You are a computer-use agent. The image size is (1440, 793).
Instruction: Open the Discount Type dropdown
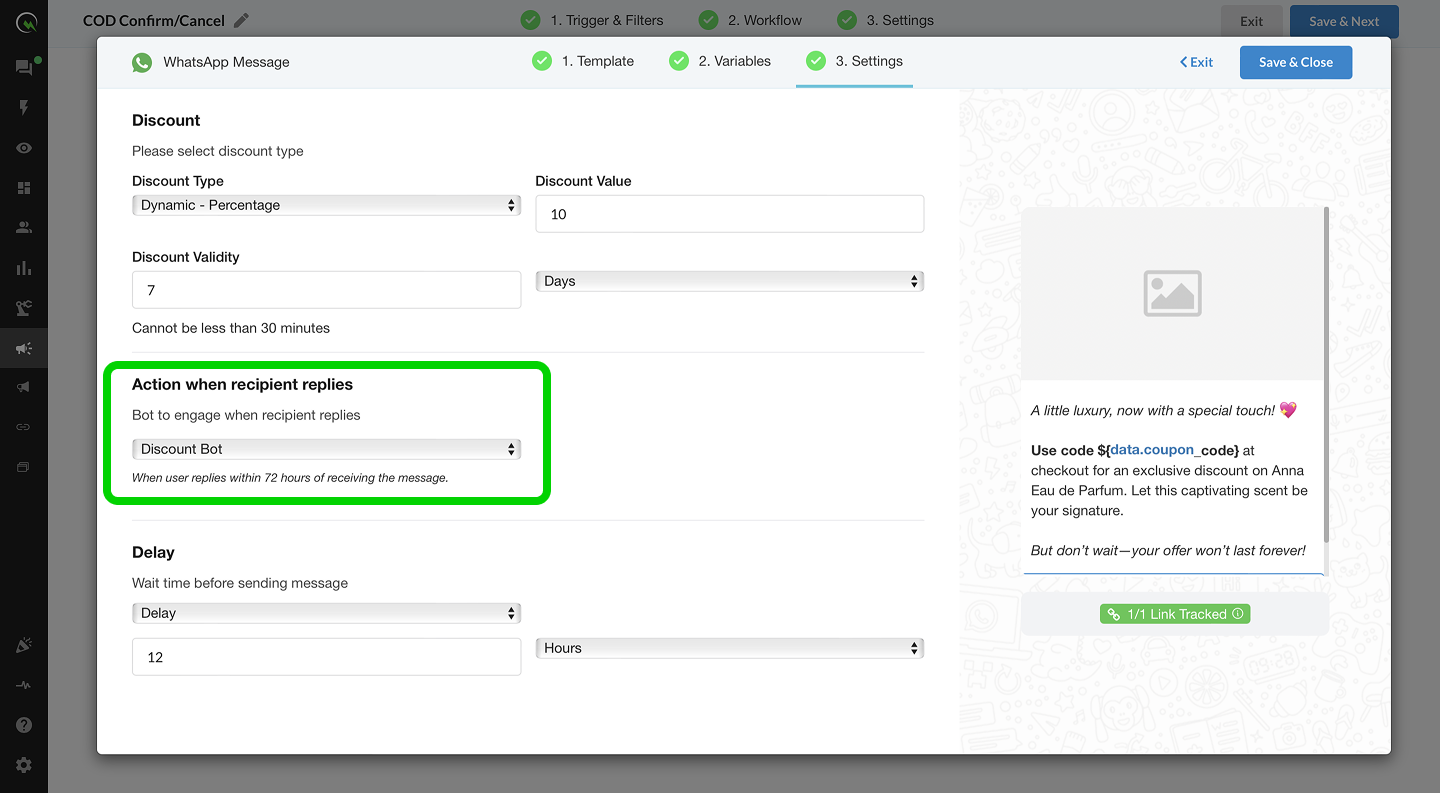tap(326, 205)
